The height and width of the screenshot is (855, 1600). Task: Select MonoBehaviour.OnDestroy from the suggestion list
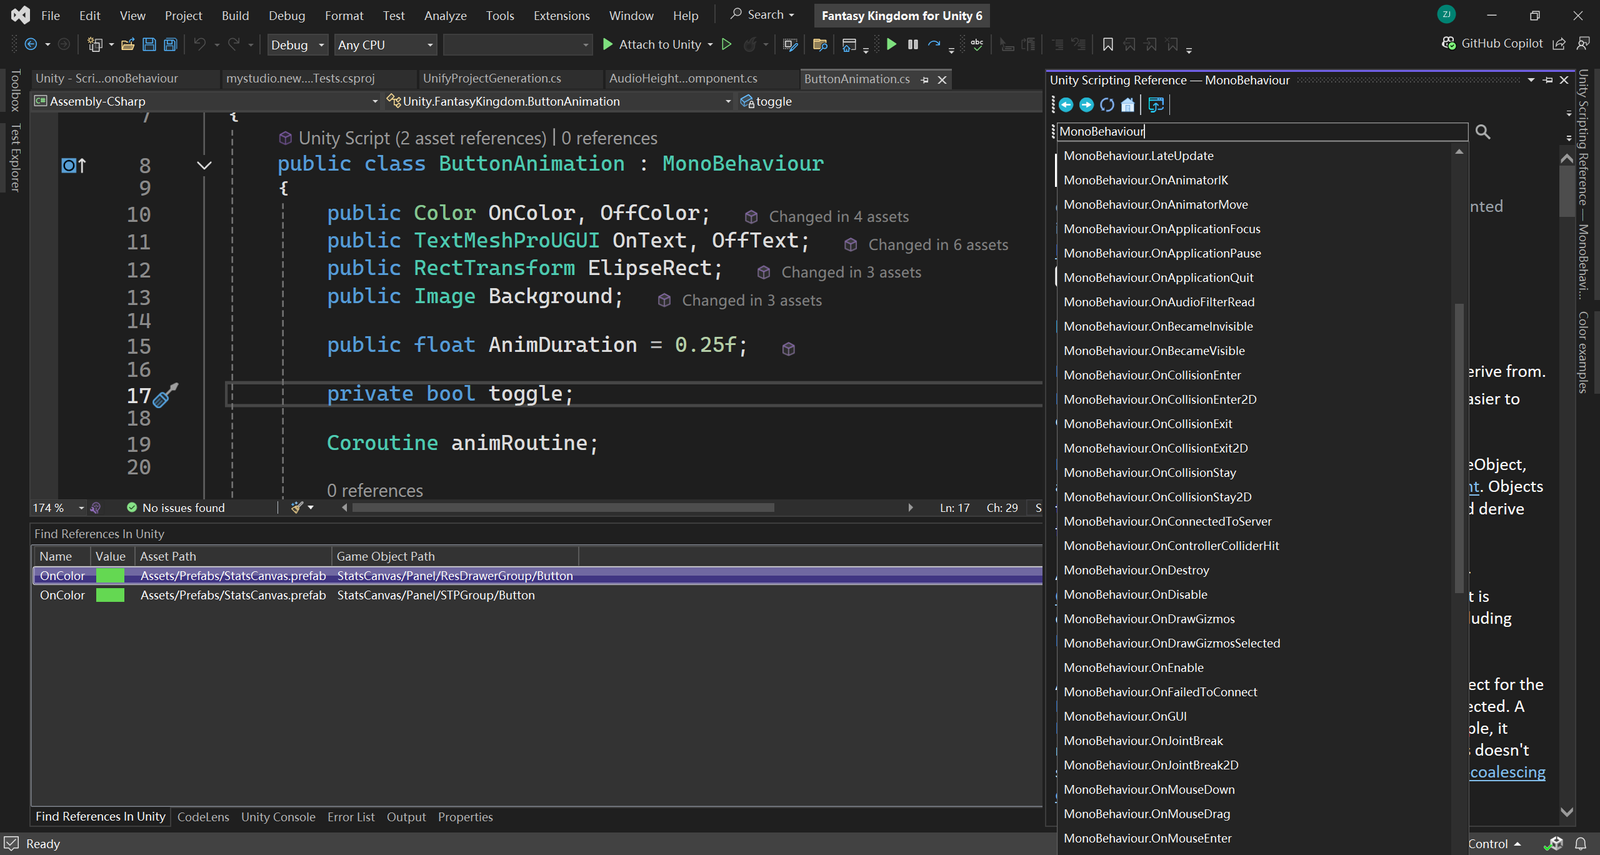[1136, 570]
